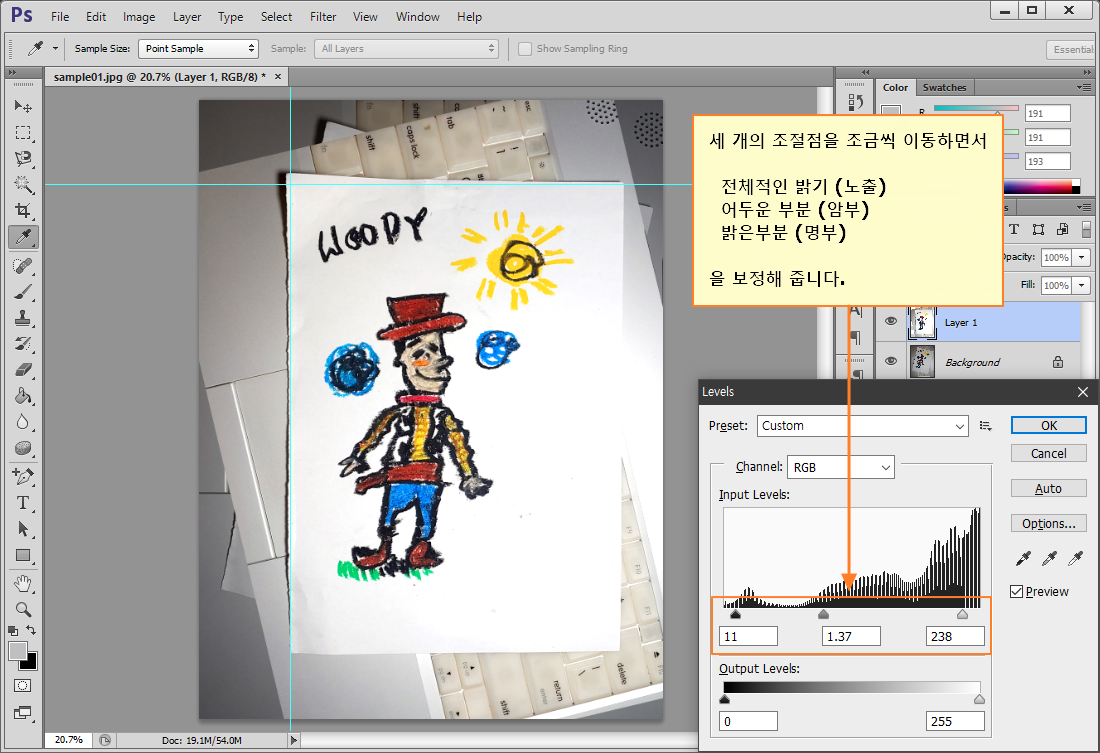This screenshot has width=1100, height=753.
Task: Change the screen mode icon
Action: tap(22, 713)
